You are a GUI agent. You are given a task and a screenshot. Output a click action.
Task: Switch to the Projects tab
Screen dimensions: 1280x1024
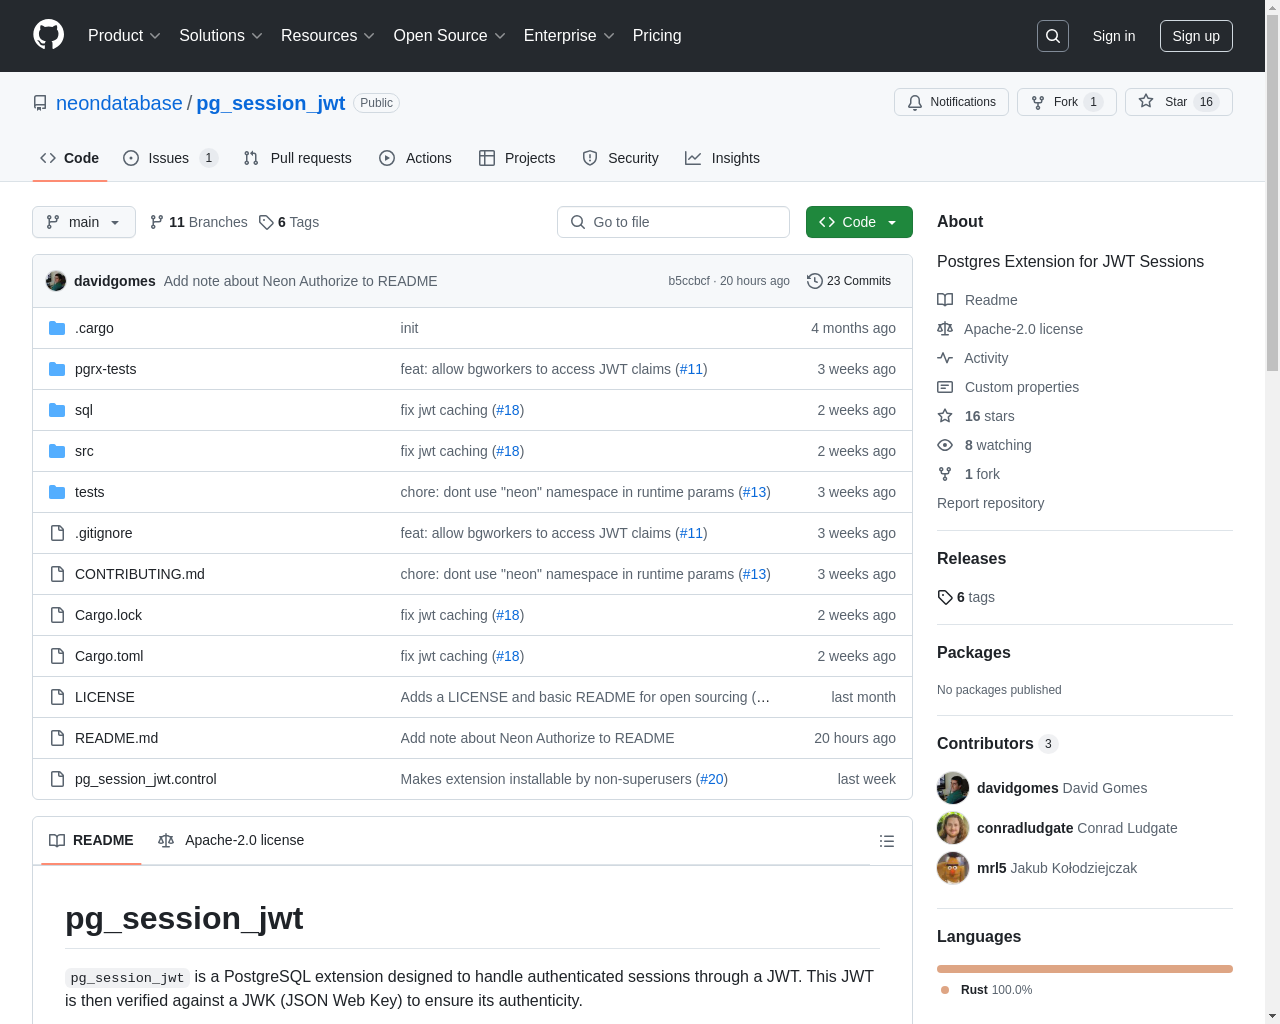point(517,158)
